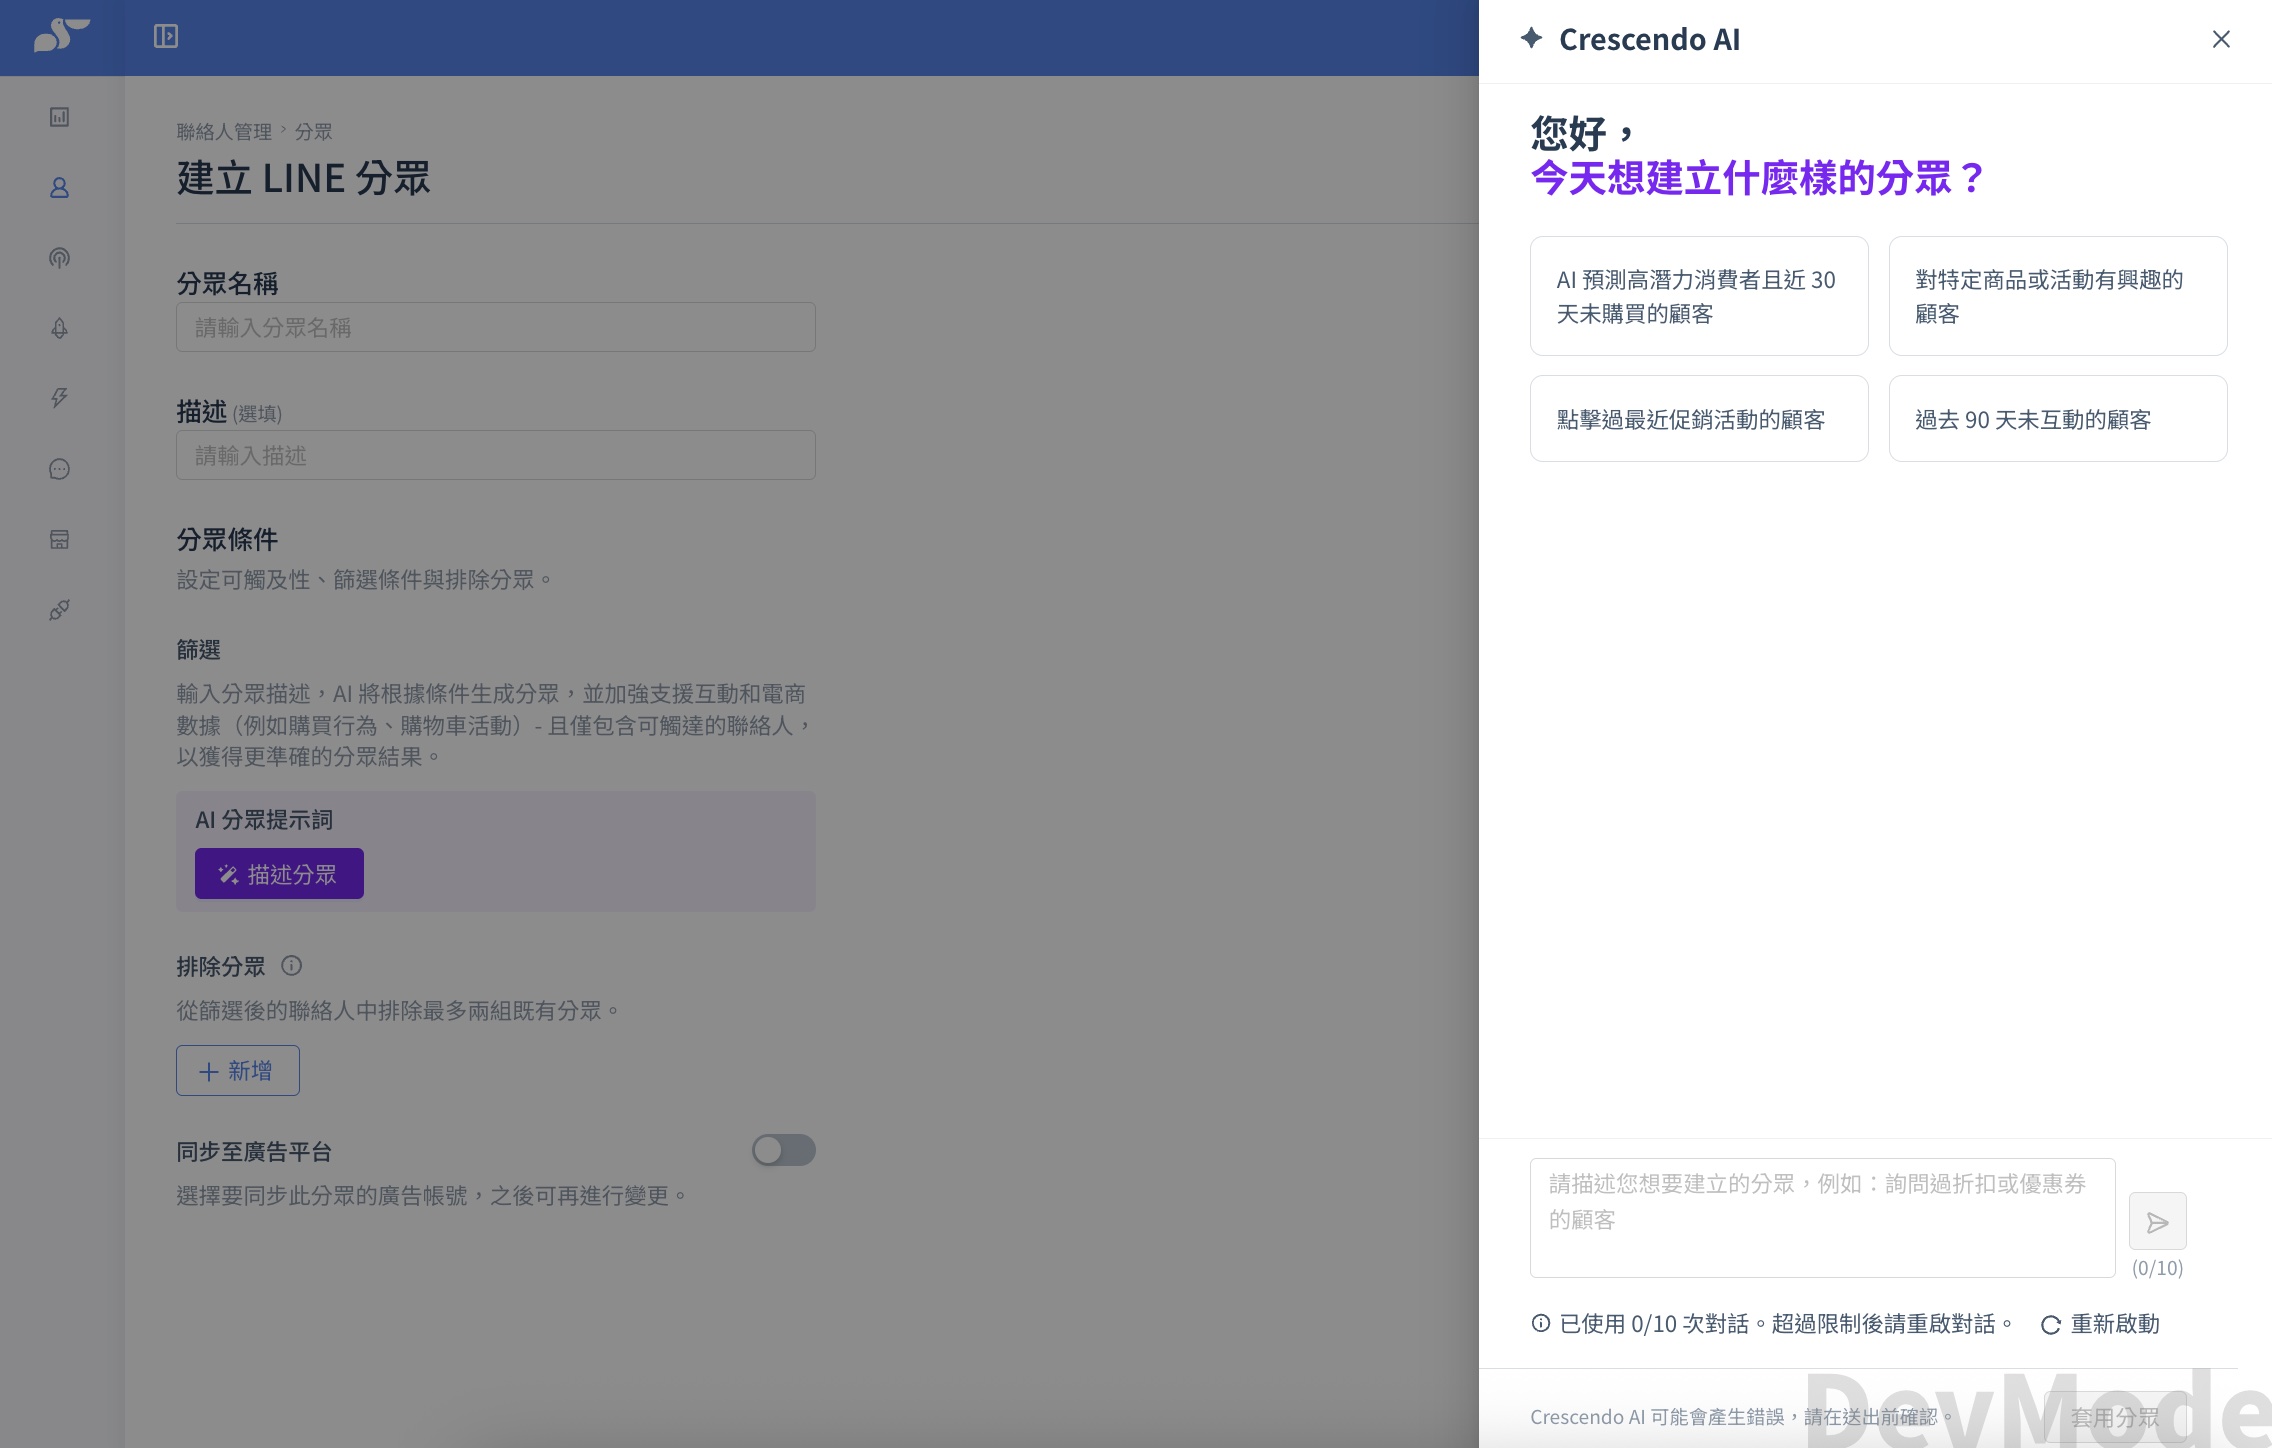Click the 新增 exclude segment button
The height and width of the screenshot is (1448, 2272).
click(x=238, y=1070)
